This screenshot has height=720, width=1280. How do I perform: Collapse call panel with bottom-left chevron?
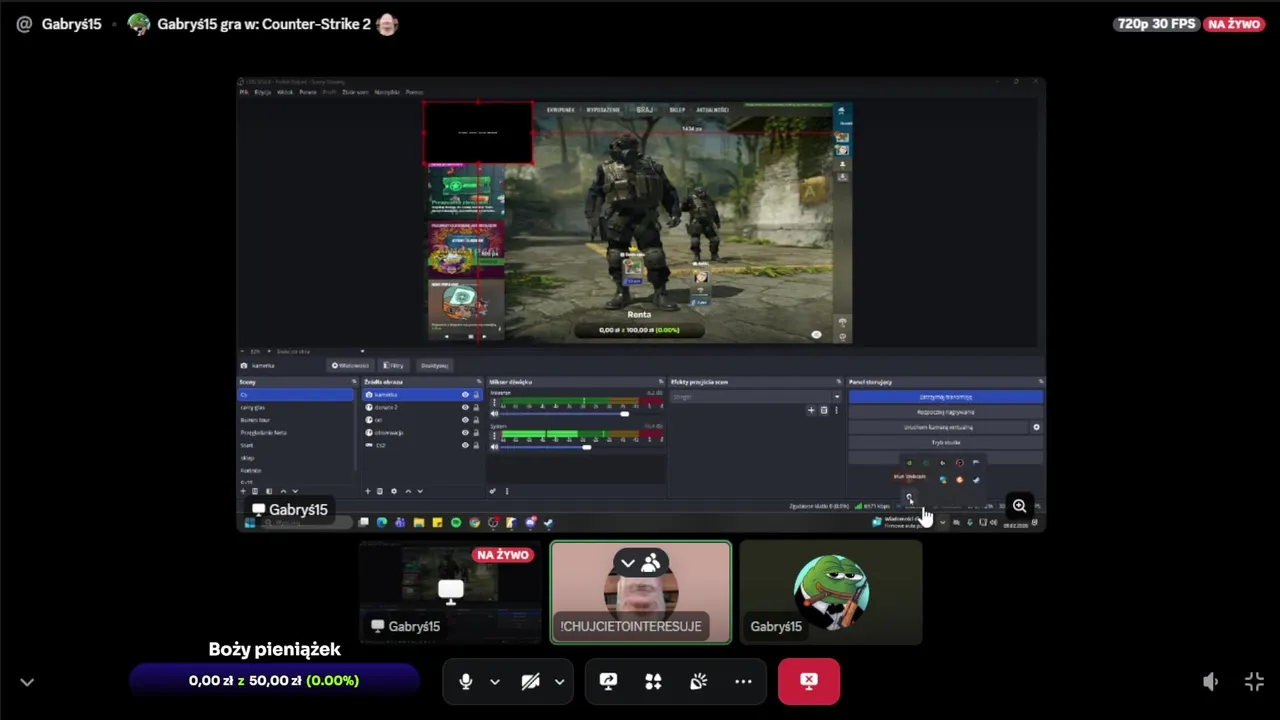tap(27, 682)
